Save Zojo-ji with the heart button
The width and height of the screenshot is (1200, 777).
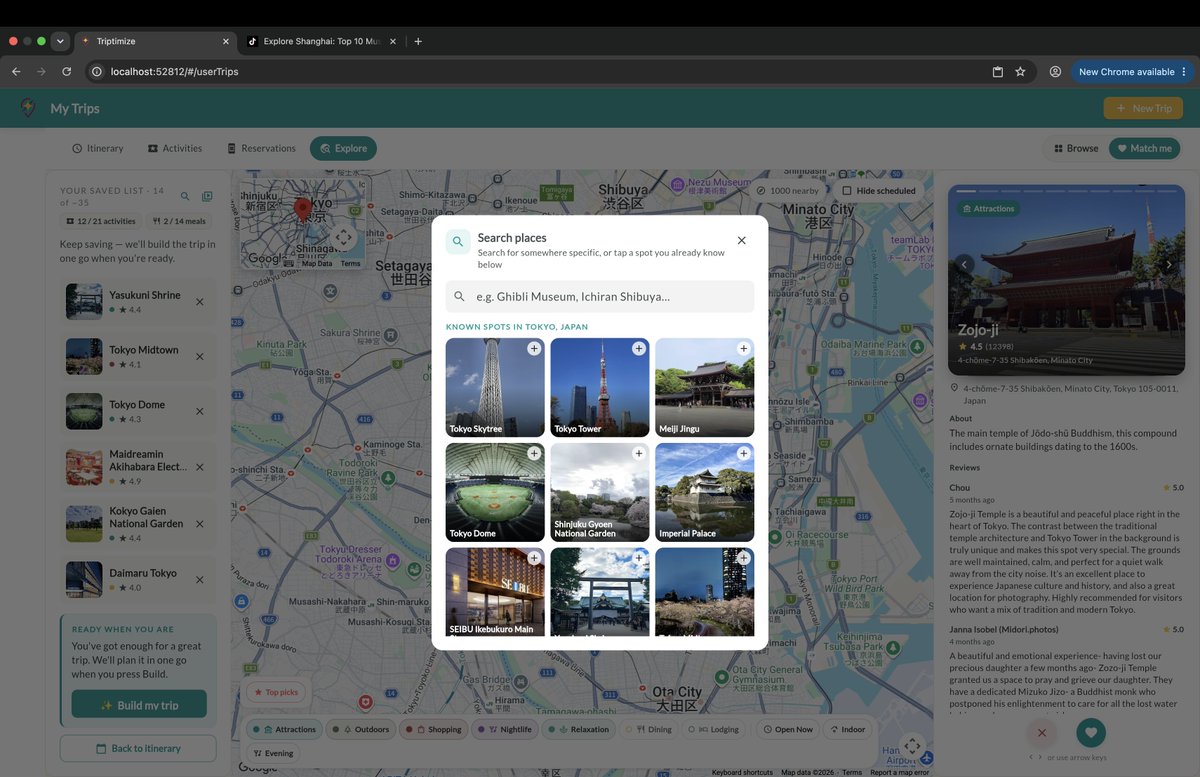pos(1091,733)
